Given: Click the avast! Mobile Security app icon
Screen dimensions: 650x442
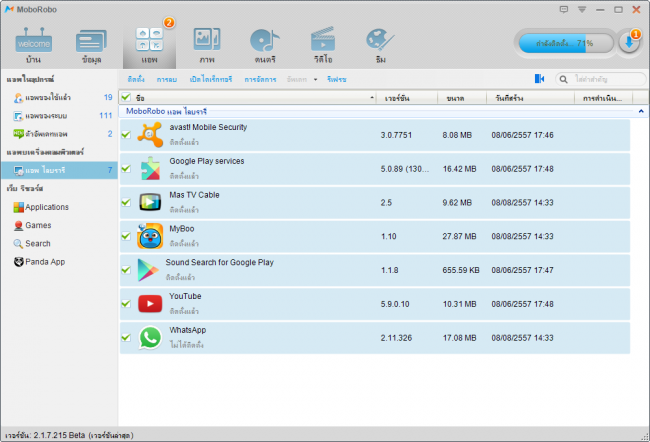Looking at the screenshot, I should pyautogui.click(x=150, y=135).
